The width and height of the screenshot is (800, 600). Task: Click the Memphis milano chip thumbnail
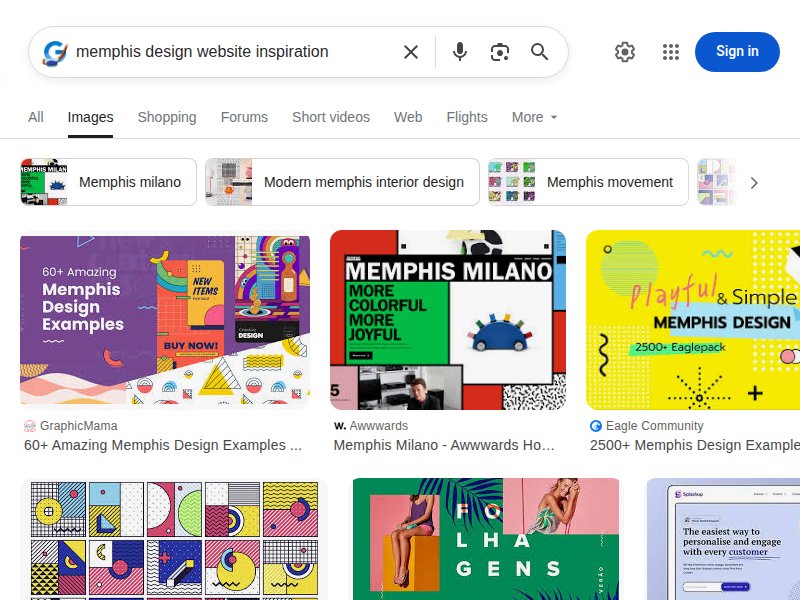tap(42, 182)
